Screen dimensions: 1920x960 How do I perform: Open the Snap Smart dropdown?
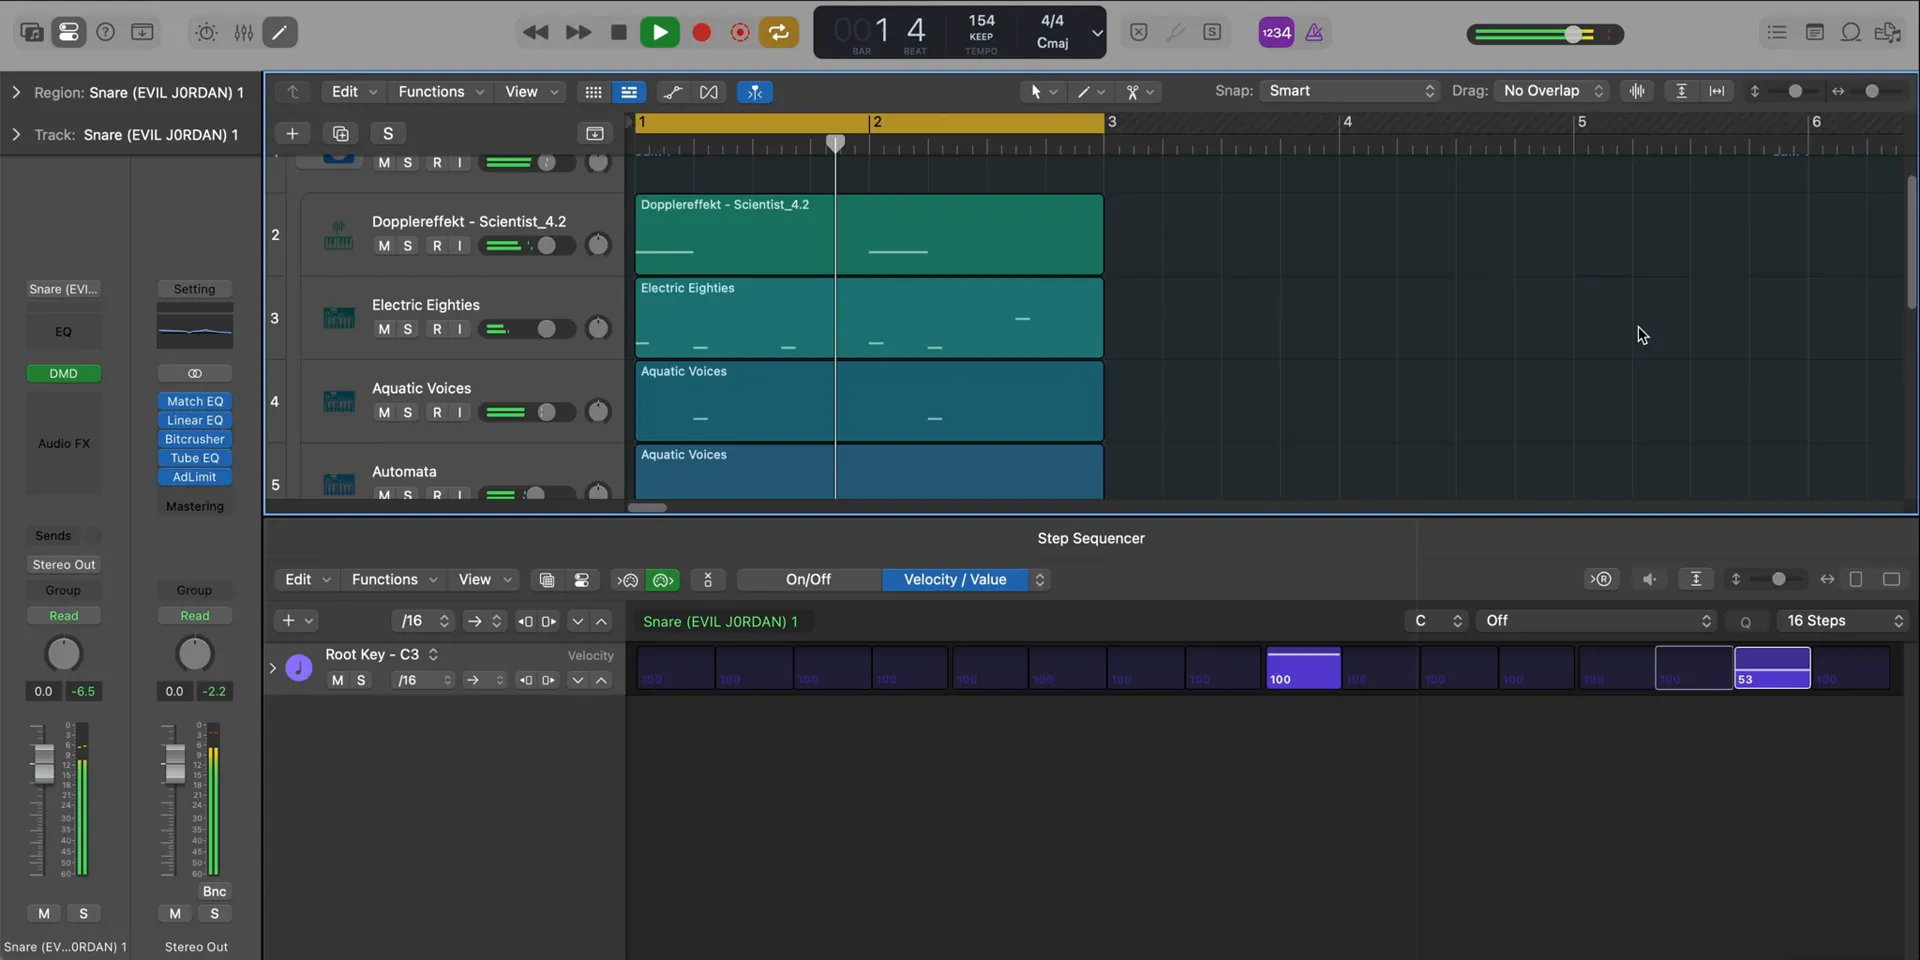1350,91
